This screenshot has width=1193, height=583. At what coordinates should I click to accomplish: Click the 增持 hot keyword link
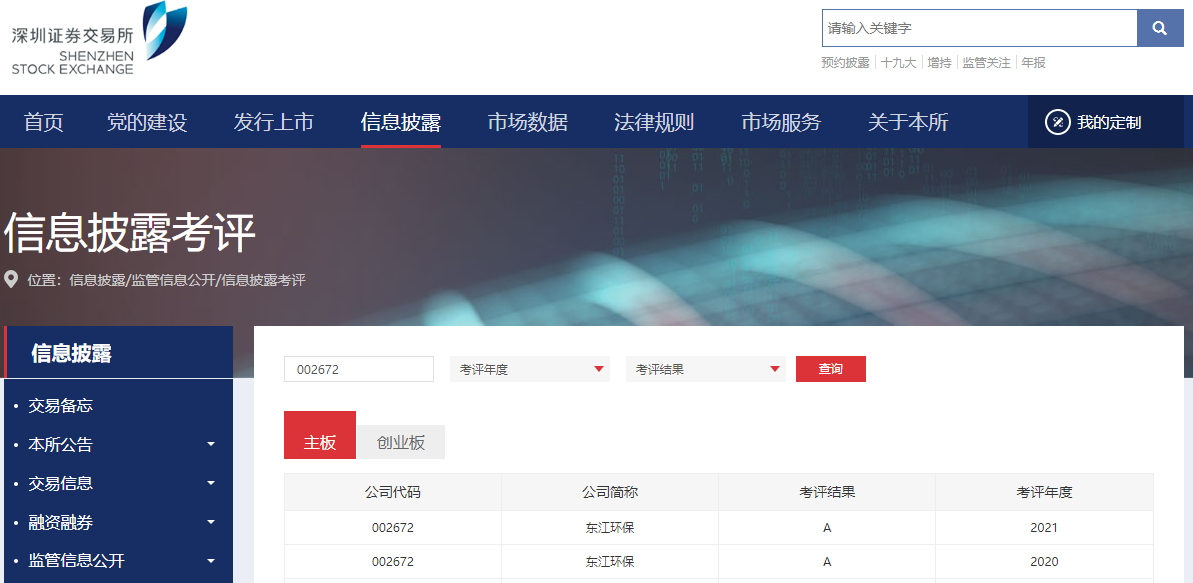[940, 63]
